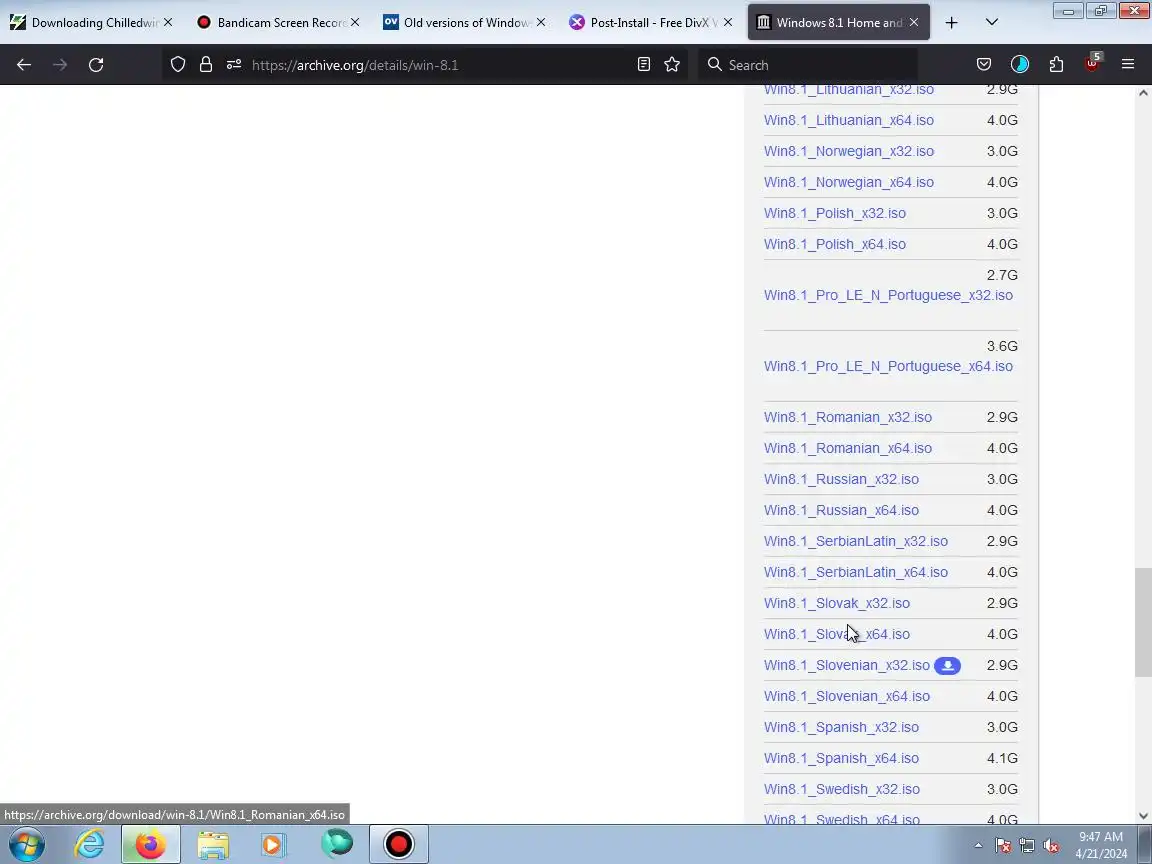The width and height of the screenshot is (1152, 864).
Task: Open the taskbar clock and date
Action: [1101, 845]
